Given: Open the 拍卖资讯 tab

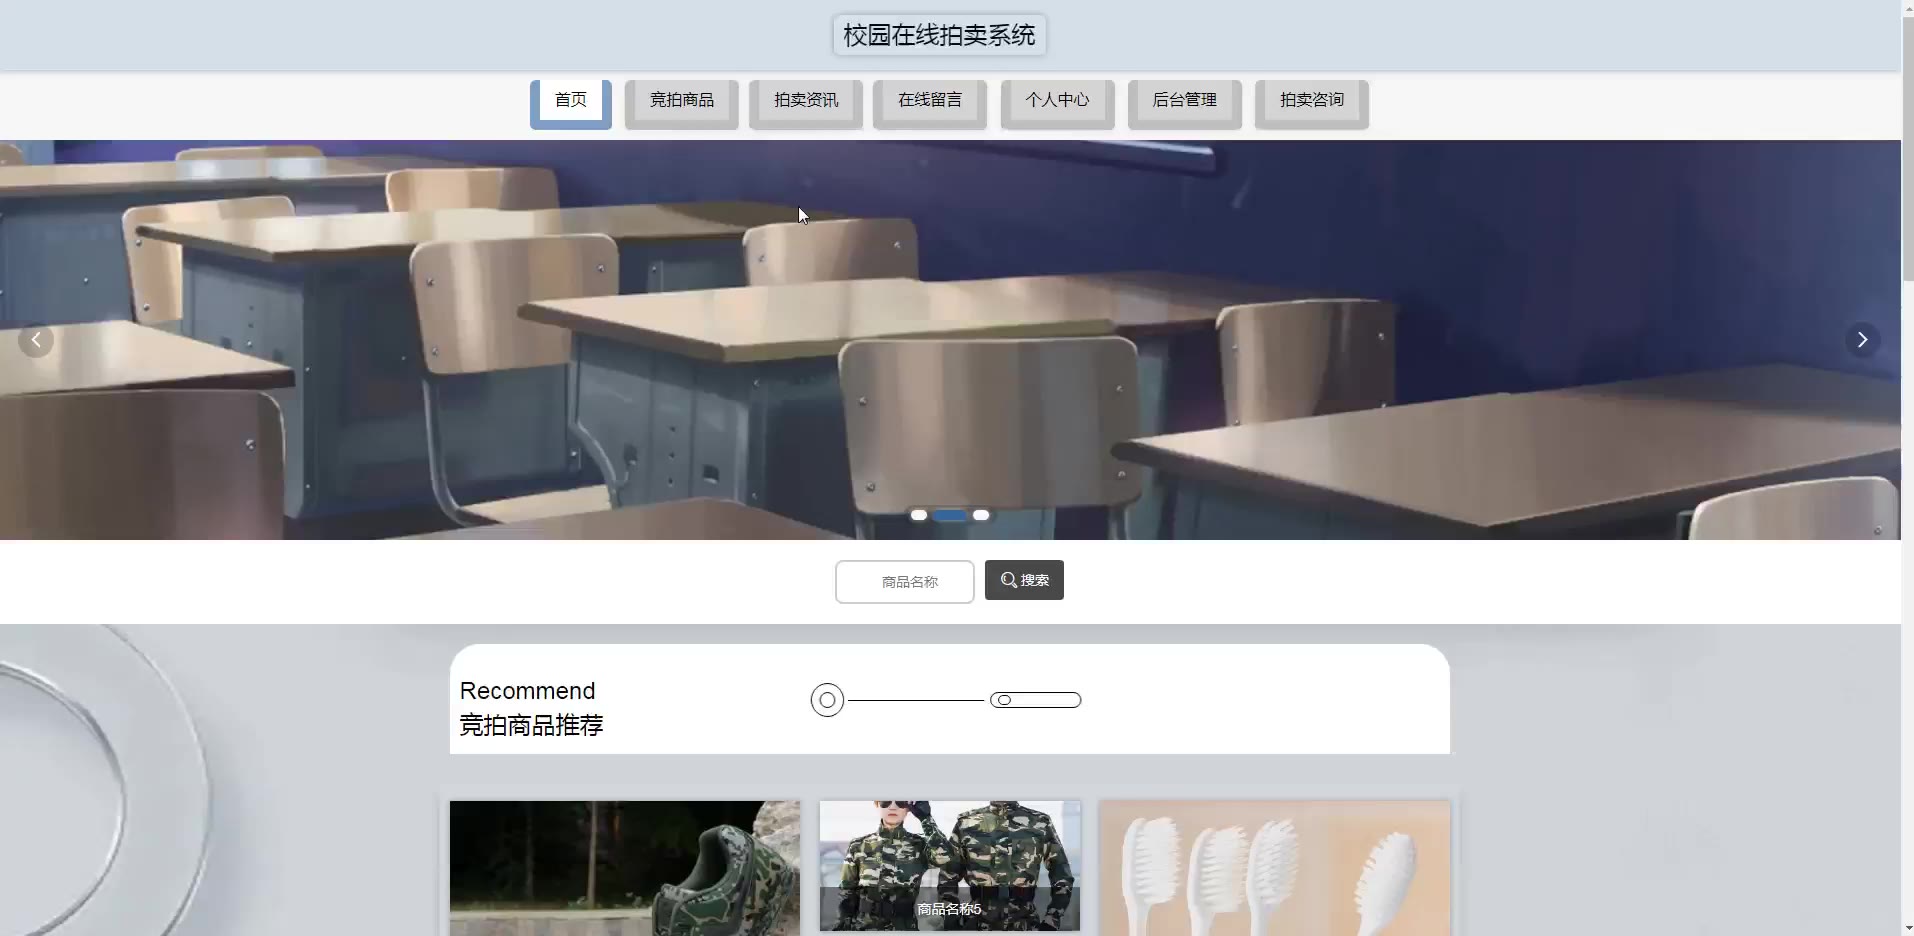Looking at the screenshot, I should 806,103.
